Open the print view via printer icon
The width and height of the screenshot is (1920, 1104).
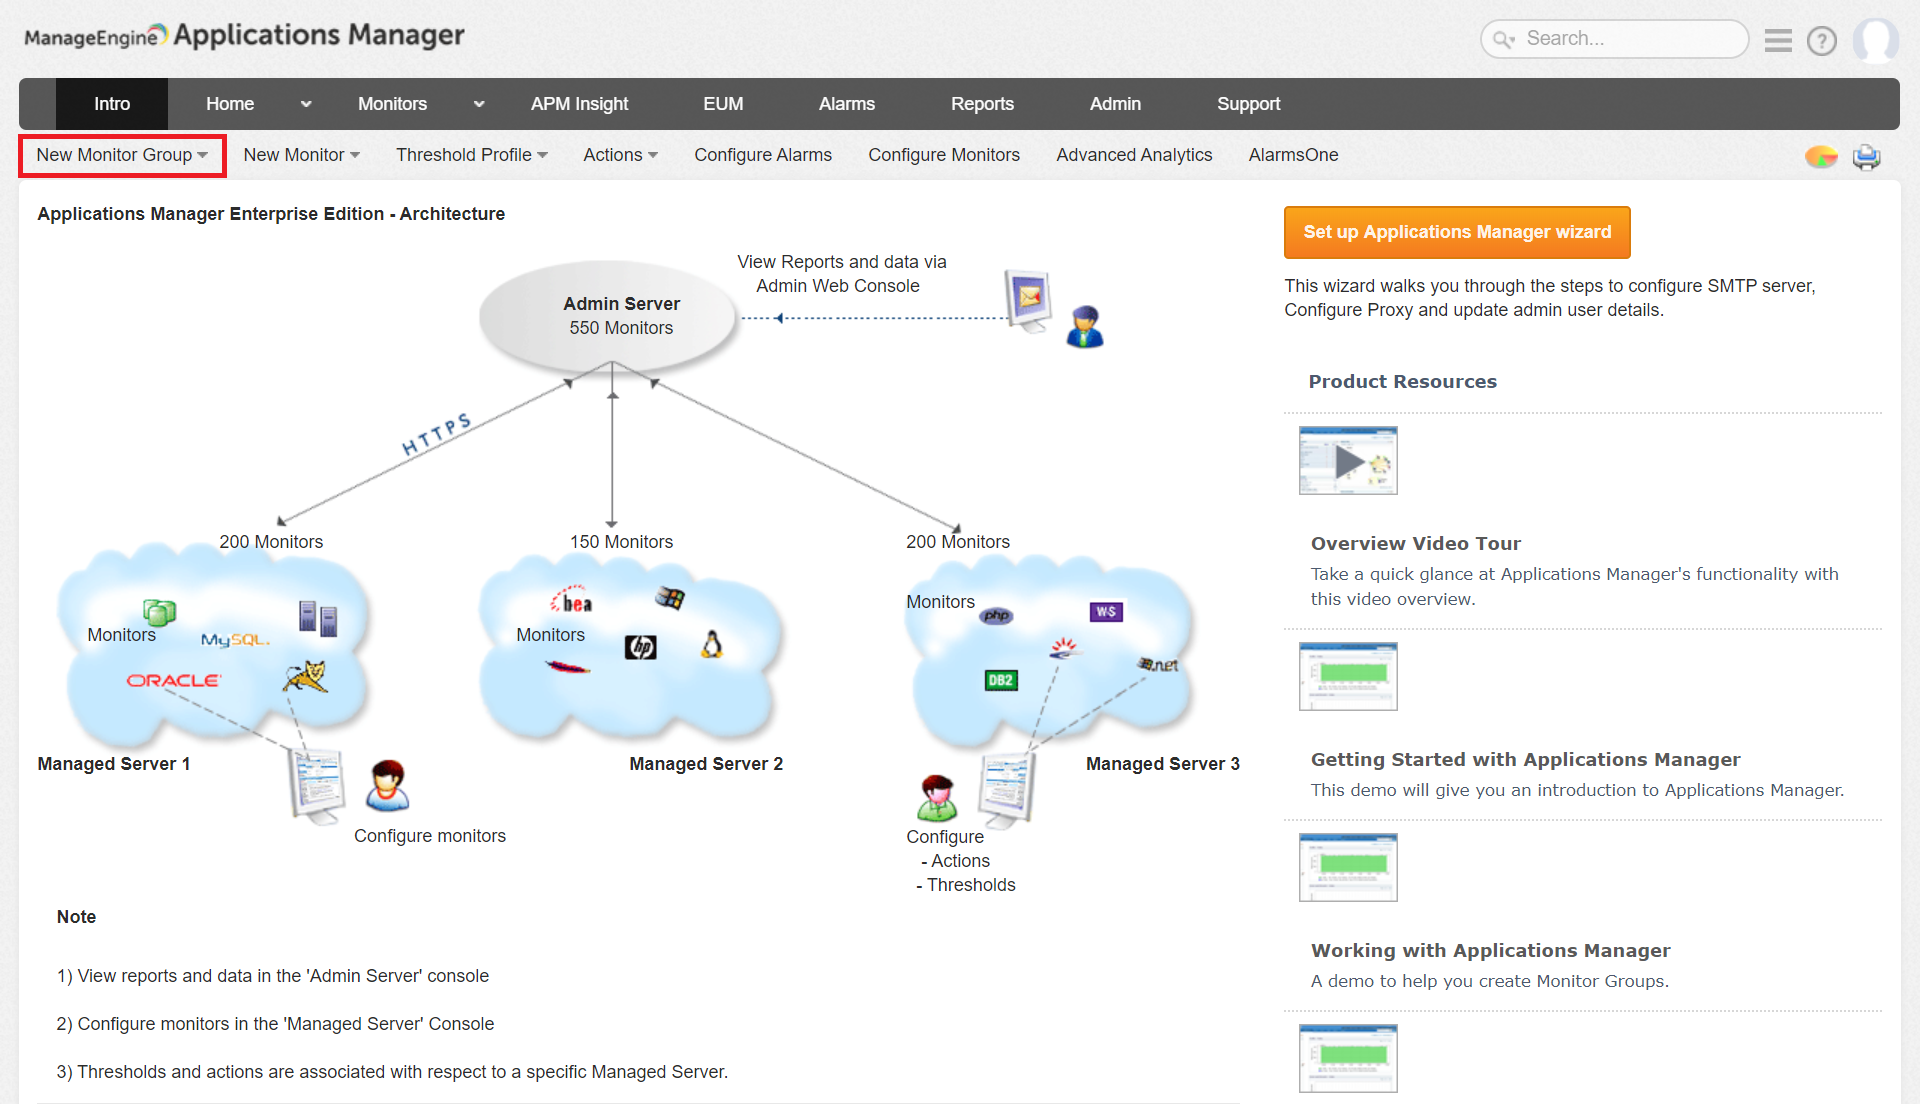tap(1867, 157)
